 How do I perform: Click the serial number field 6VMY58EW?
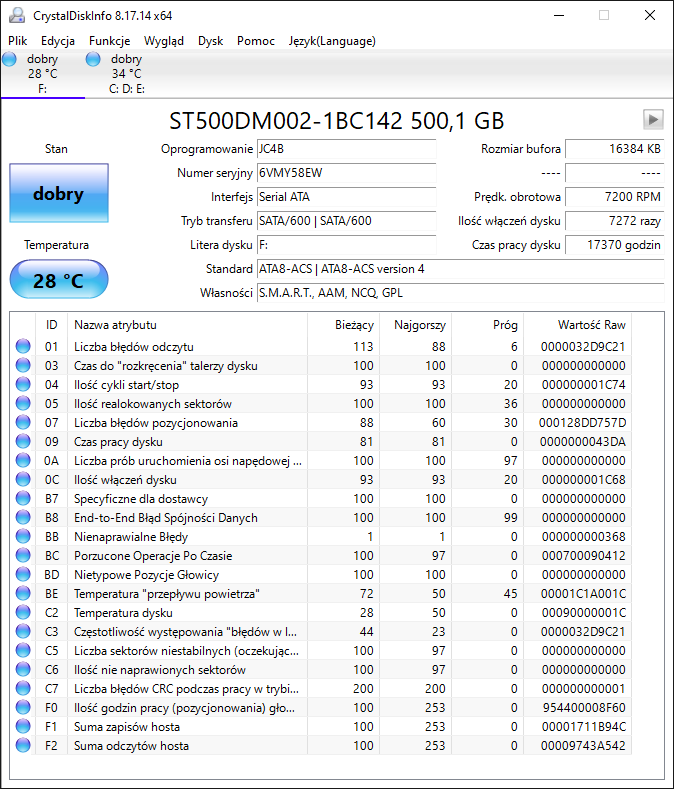346,173
